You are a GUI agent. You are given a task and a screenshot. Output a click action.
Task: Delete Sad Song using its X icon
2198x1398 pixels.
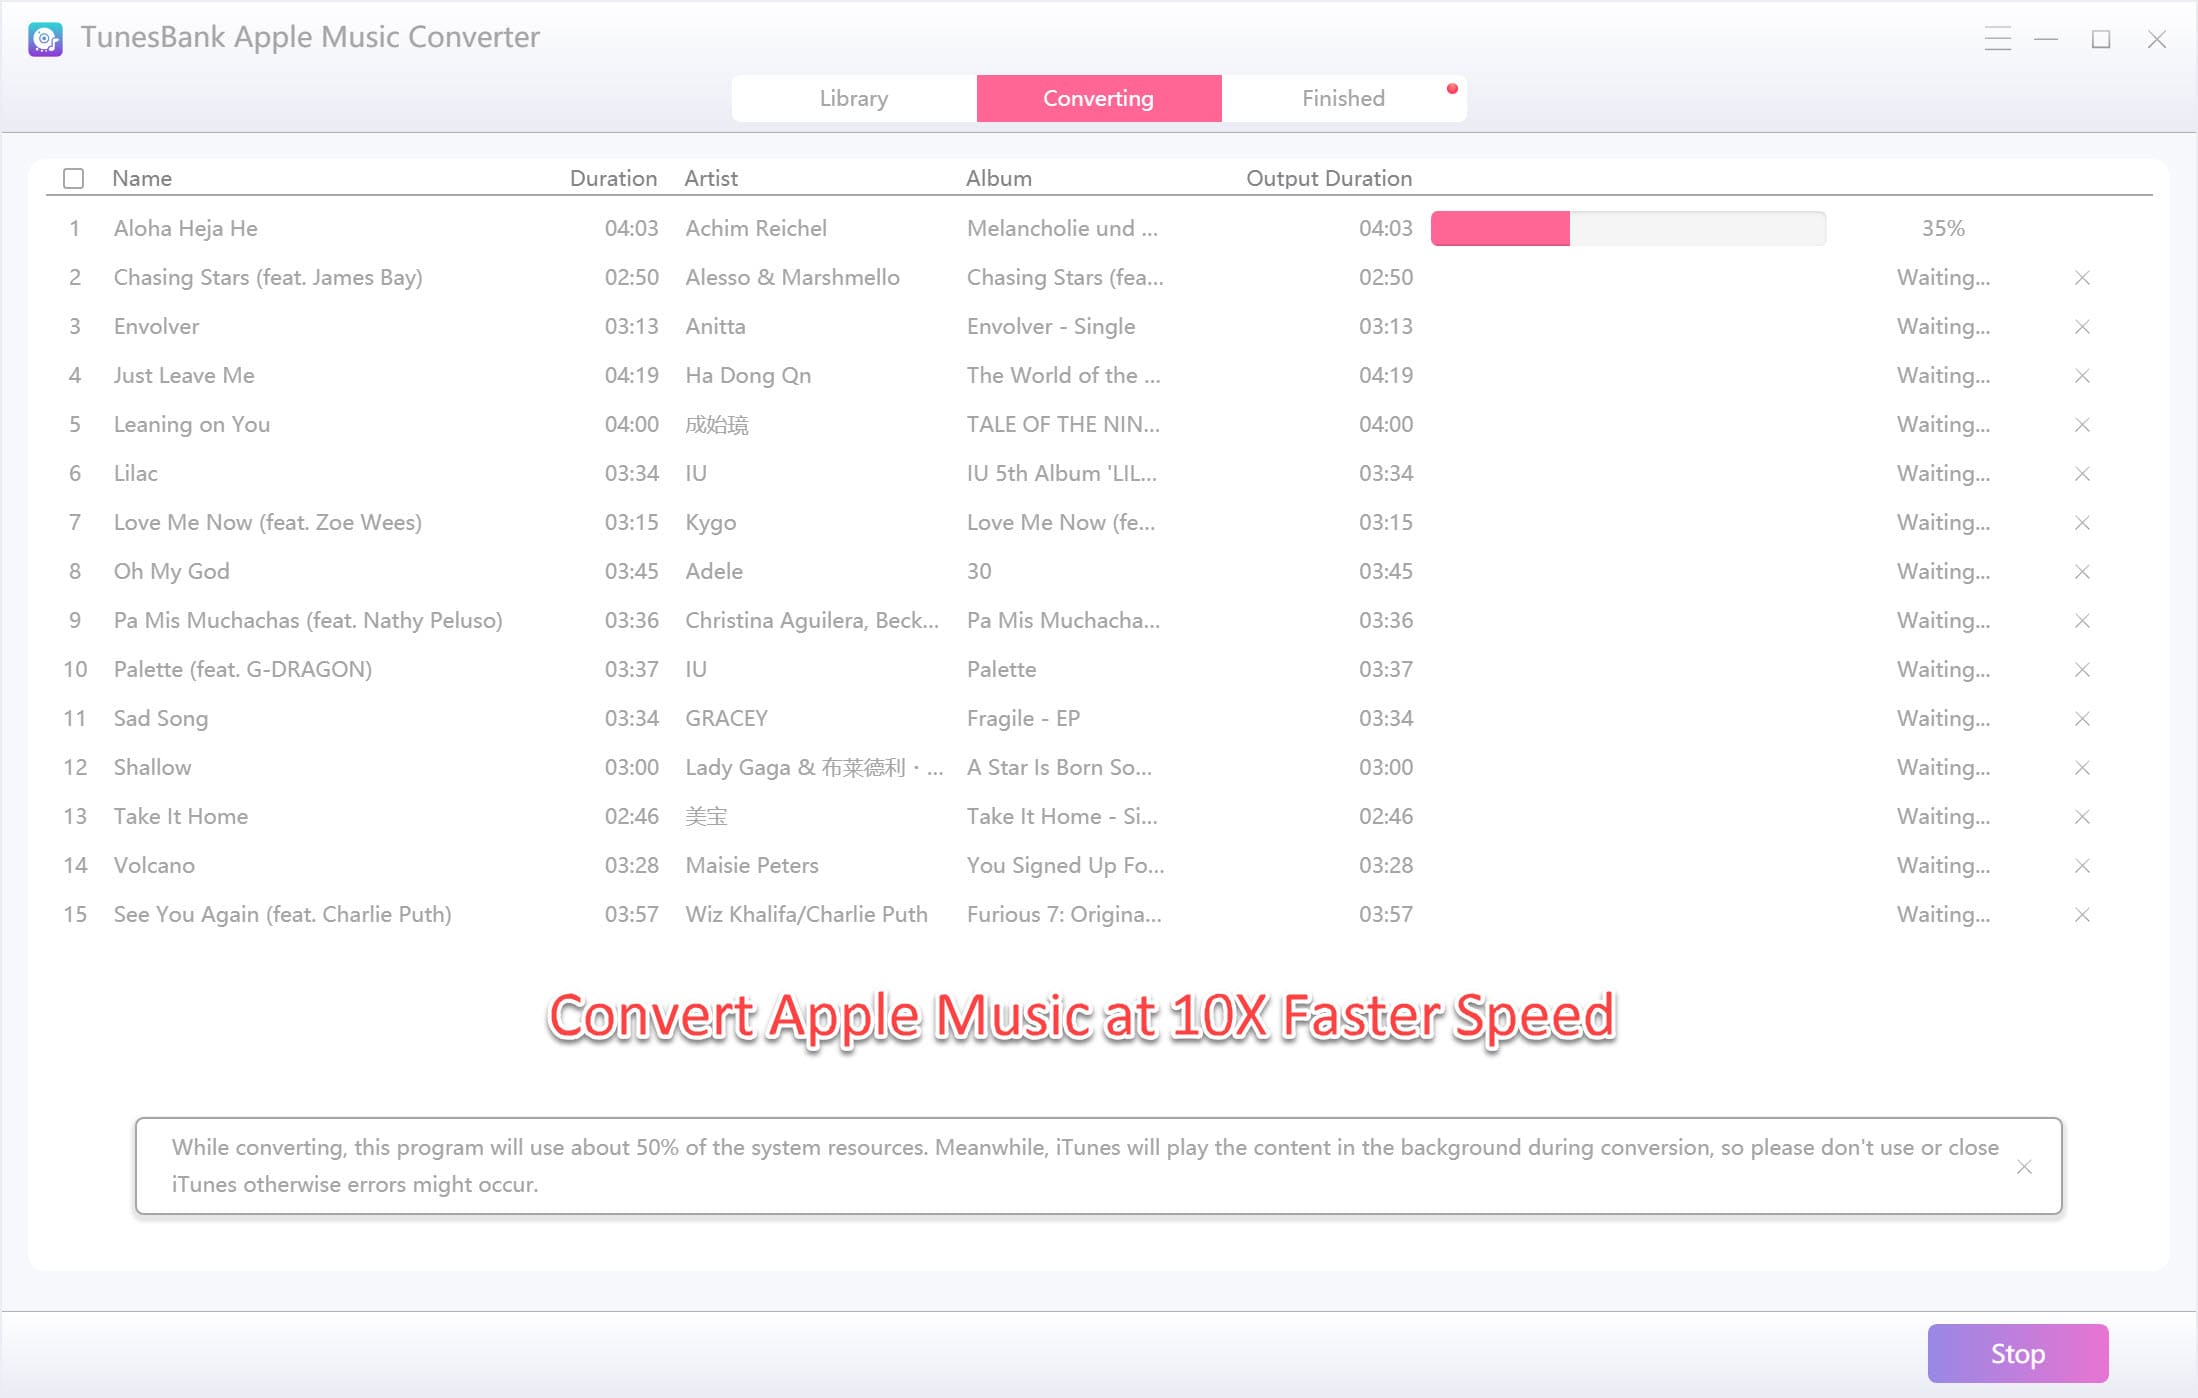point(2082,718)
